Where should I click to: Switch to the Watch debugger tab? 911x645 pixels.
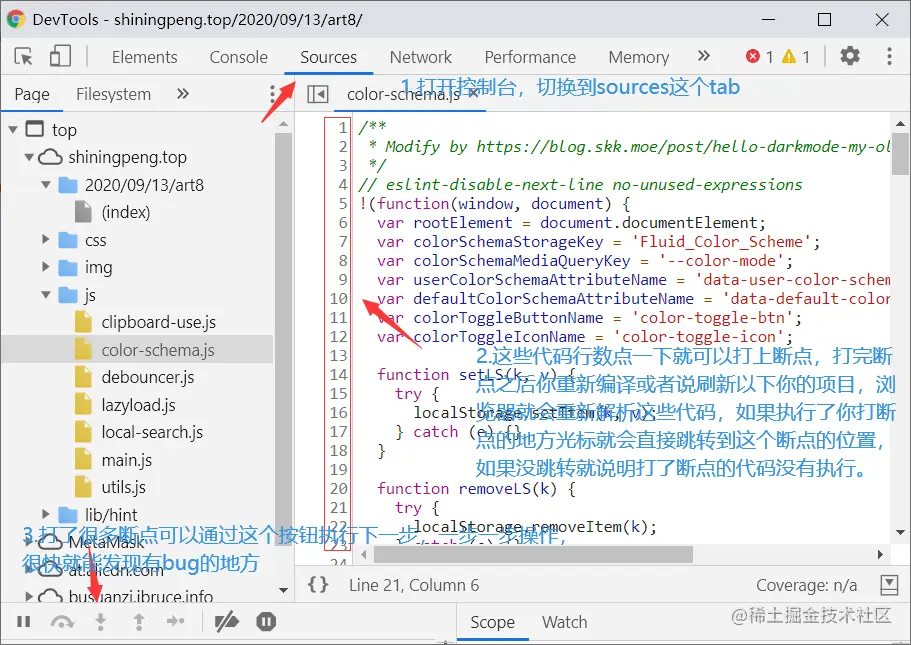click(564, 622)
